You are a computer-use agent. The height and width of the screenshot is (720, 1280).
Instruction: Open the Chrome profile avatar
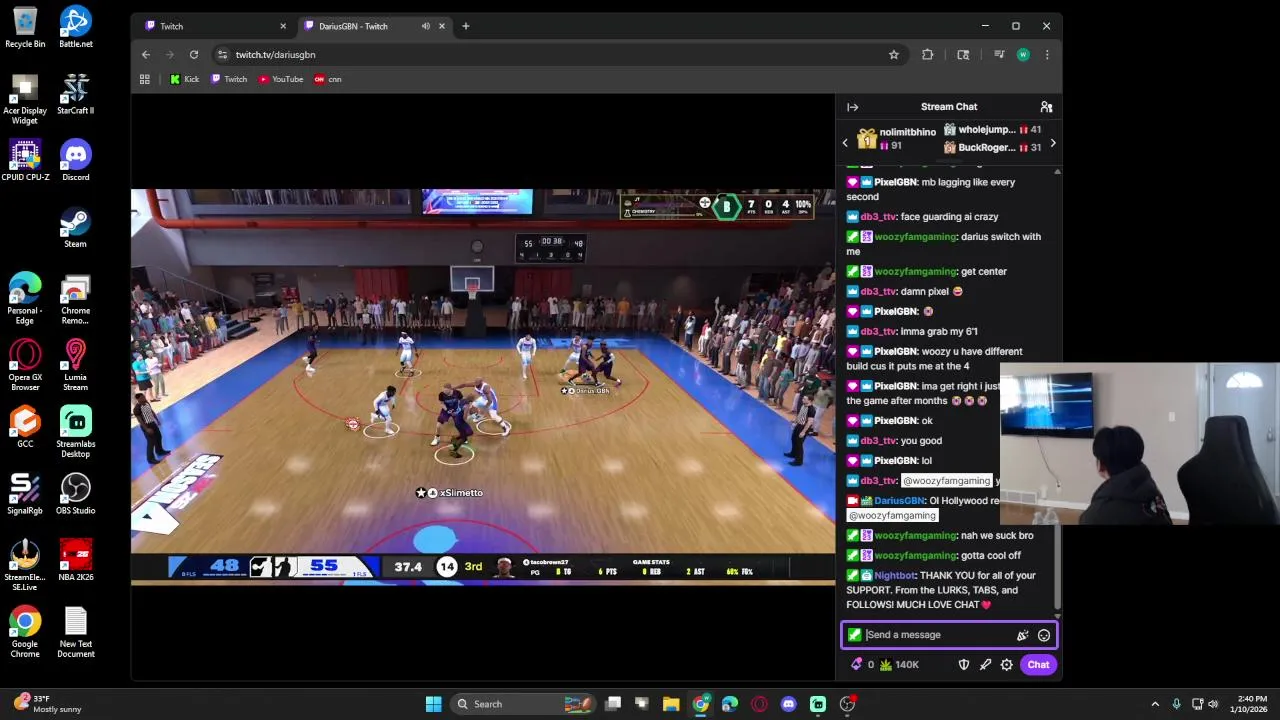1023,55
